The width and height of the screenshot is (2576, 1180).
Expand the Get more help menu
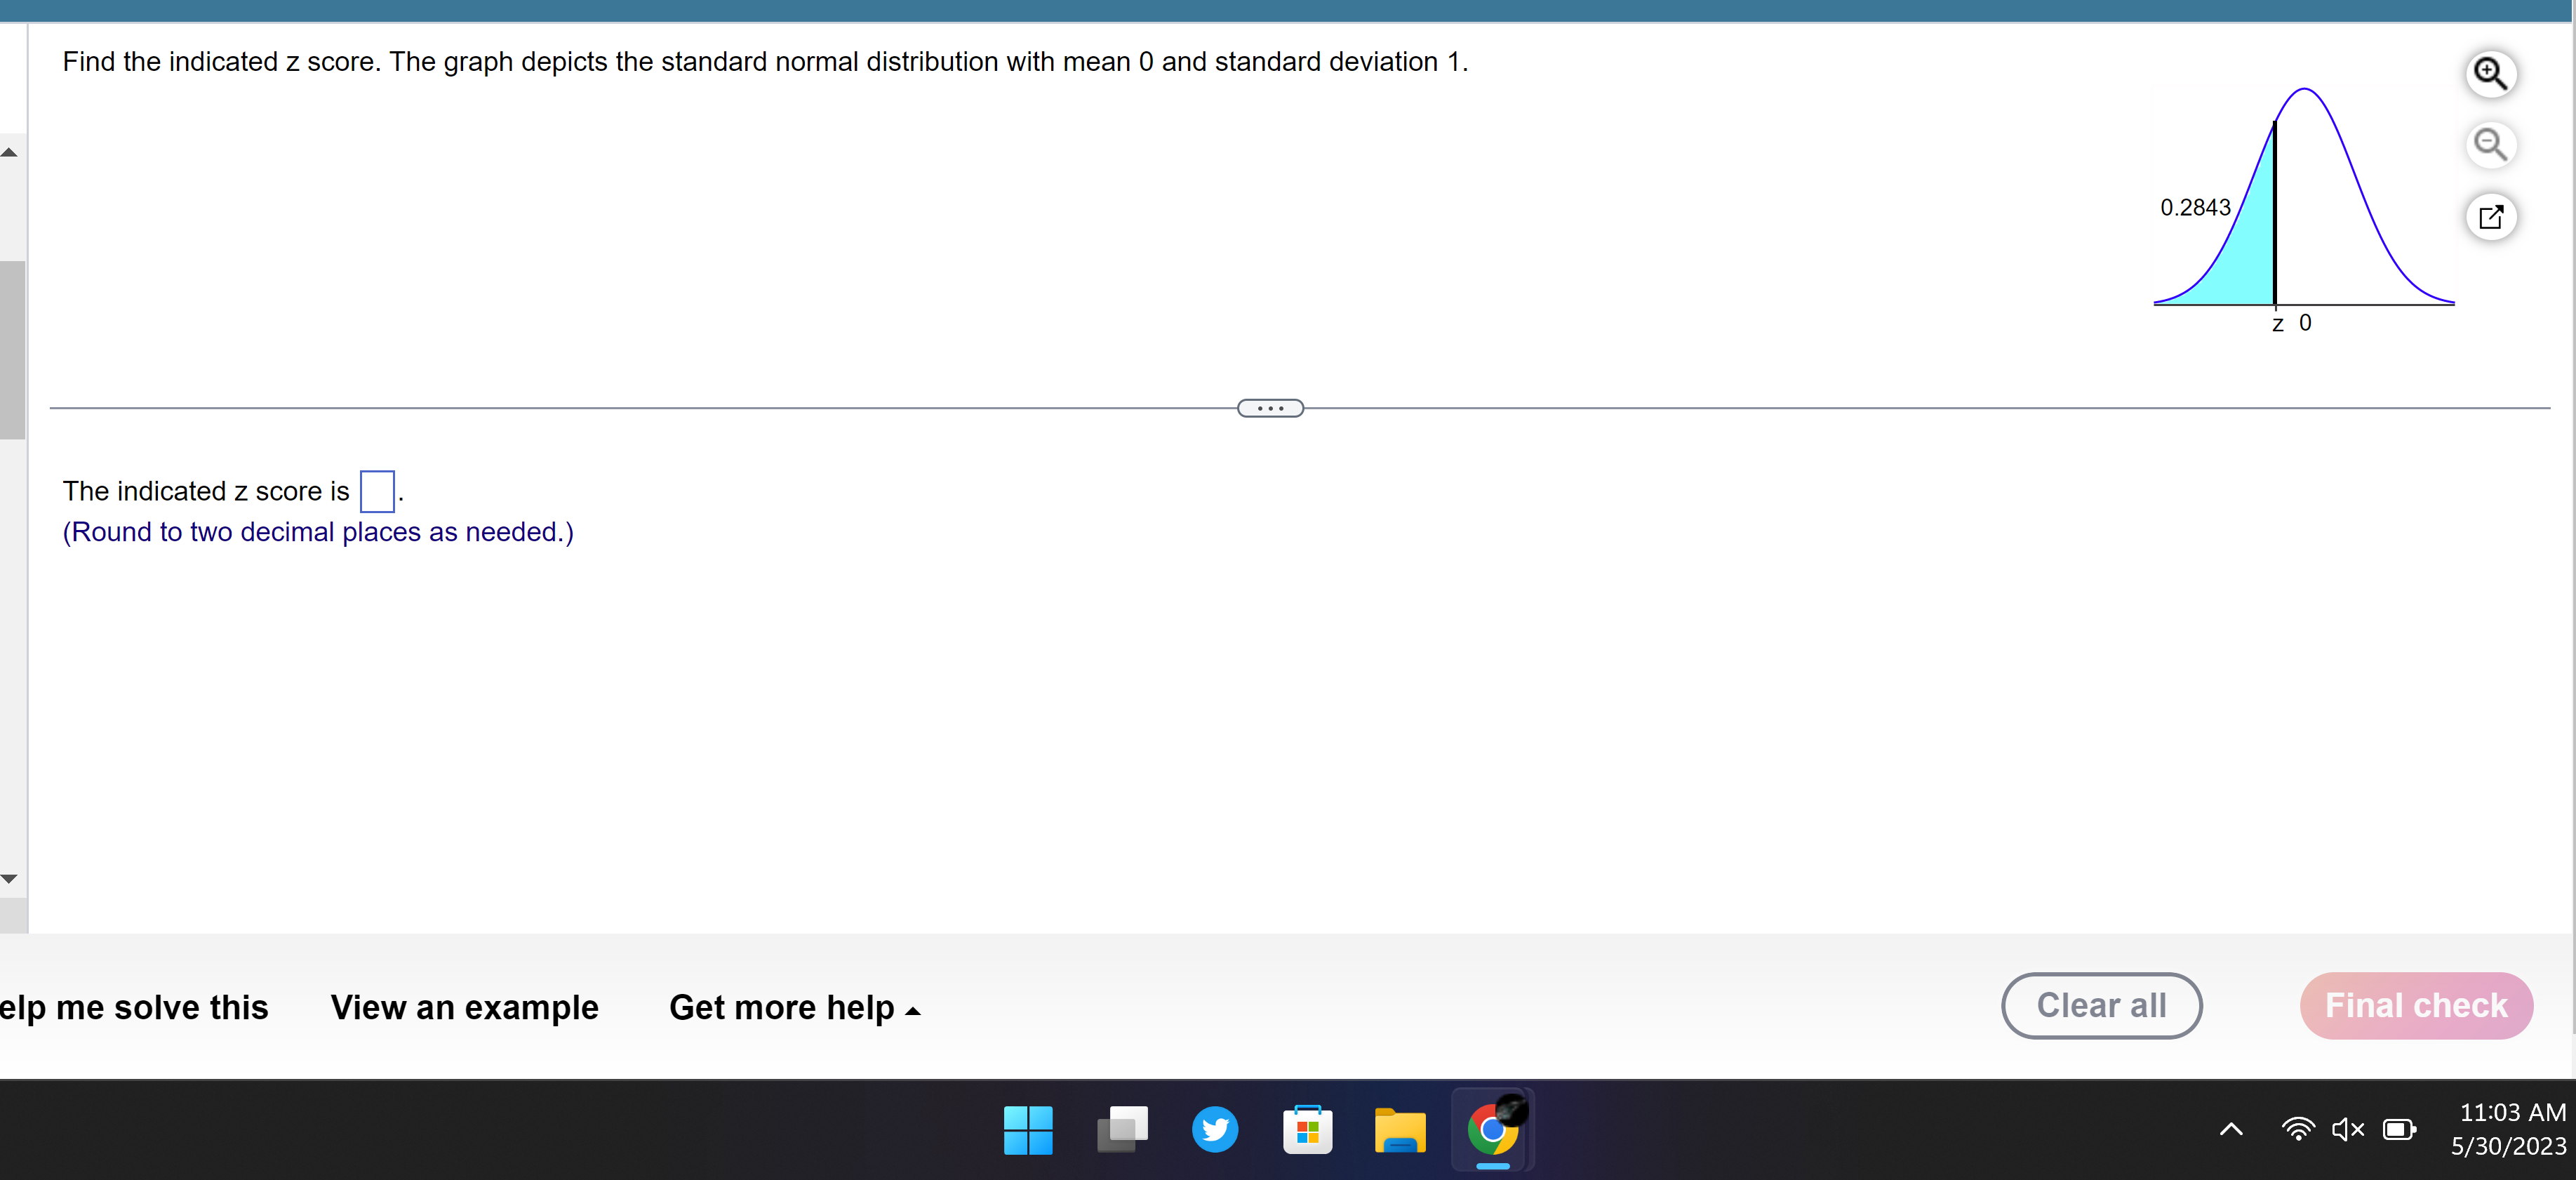click(794, 1008)
